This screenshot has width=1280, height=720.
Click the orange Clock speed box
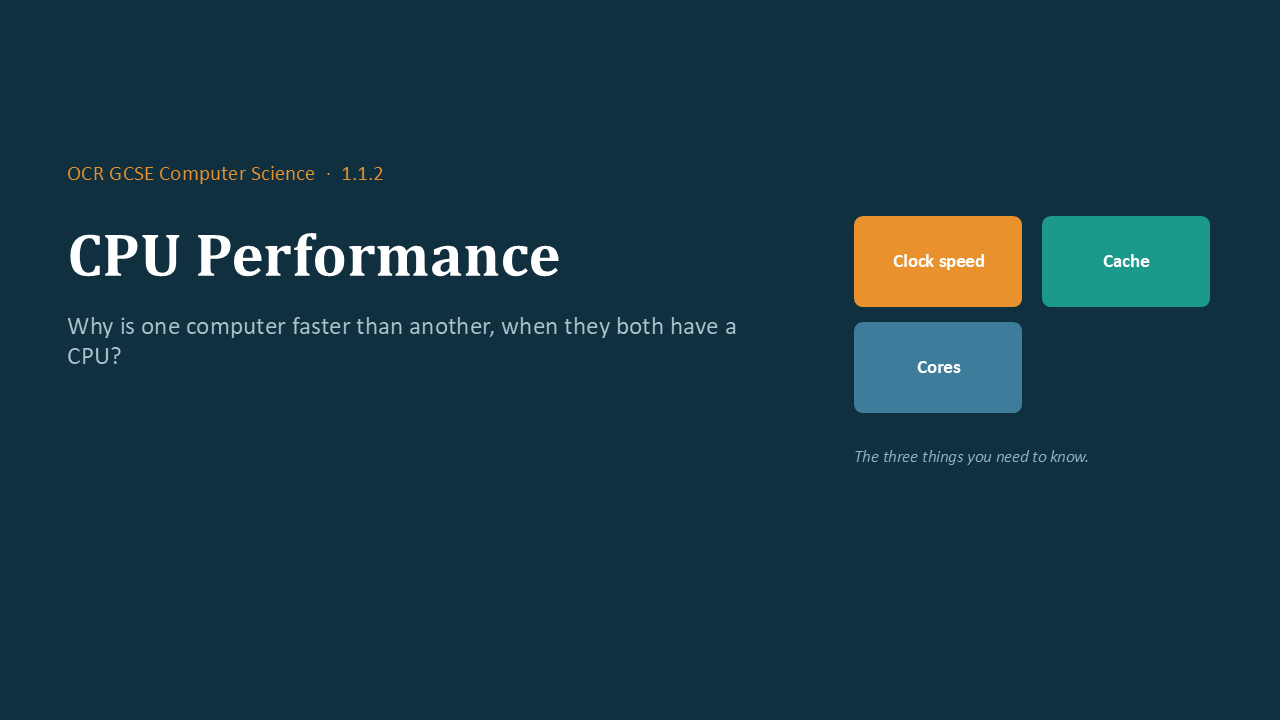click(x=938, y=261)
